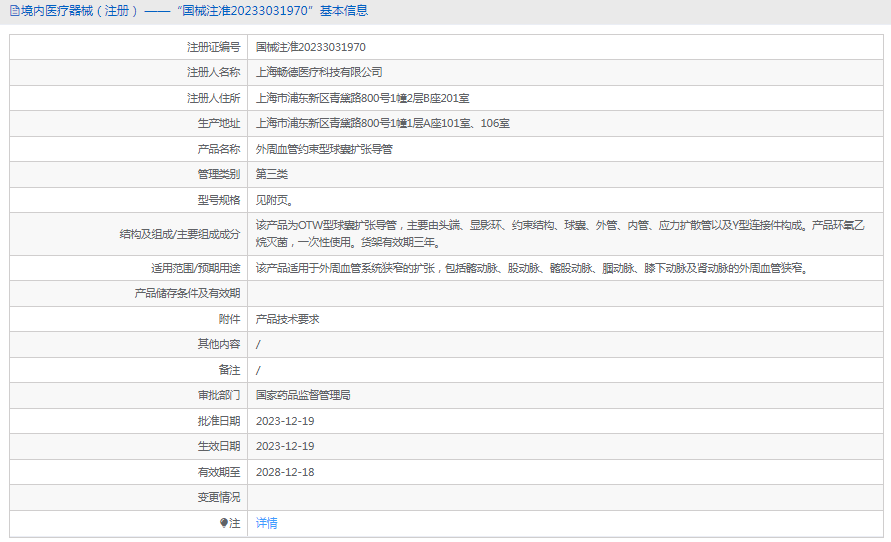The image size is (891, 542).
Task: Click the 产品名称 label
Action: click(219, 149)
